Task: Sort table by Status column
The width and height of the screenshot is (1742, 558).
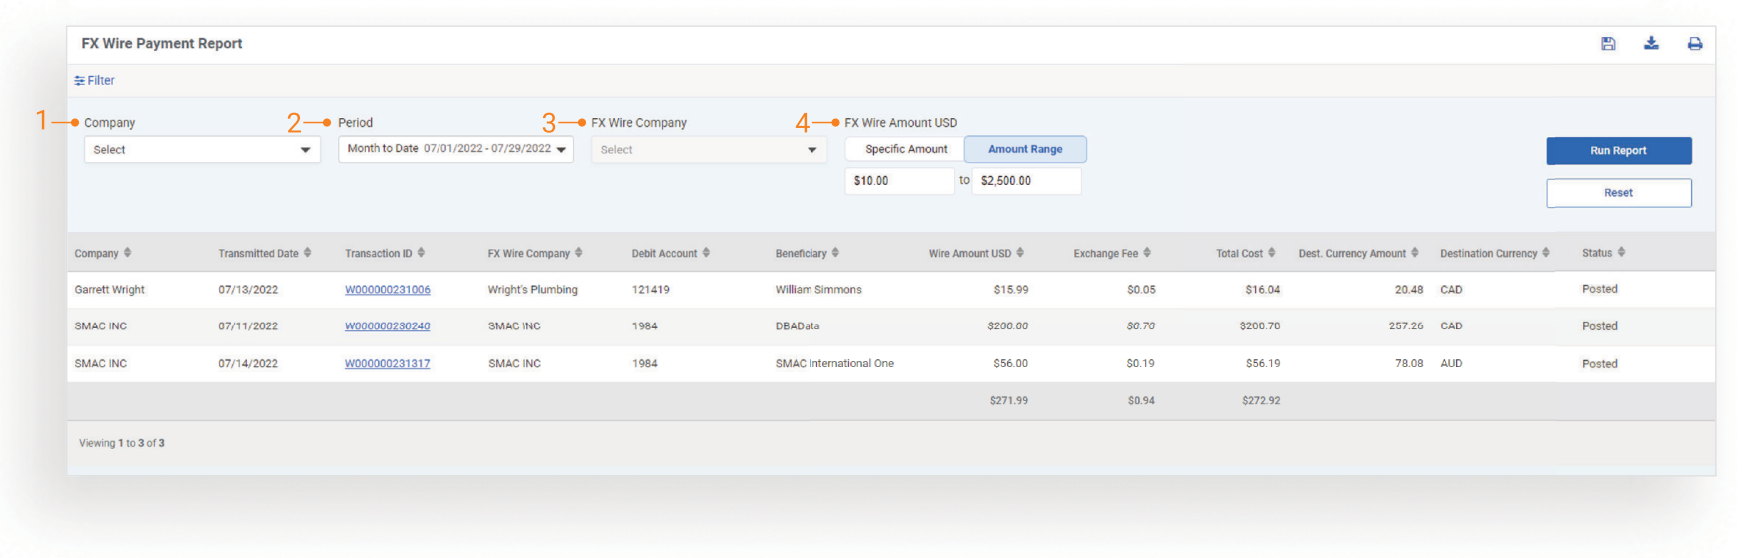Action: (1621, 253)
